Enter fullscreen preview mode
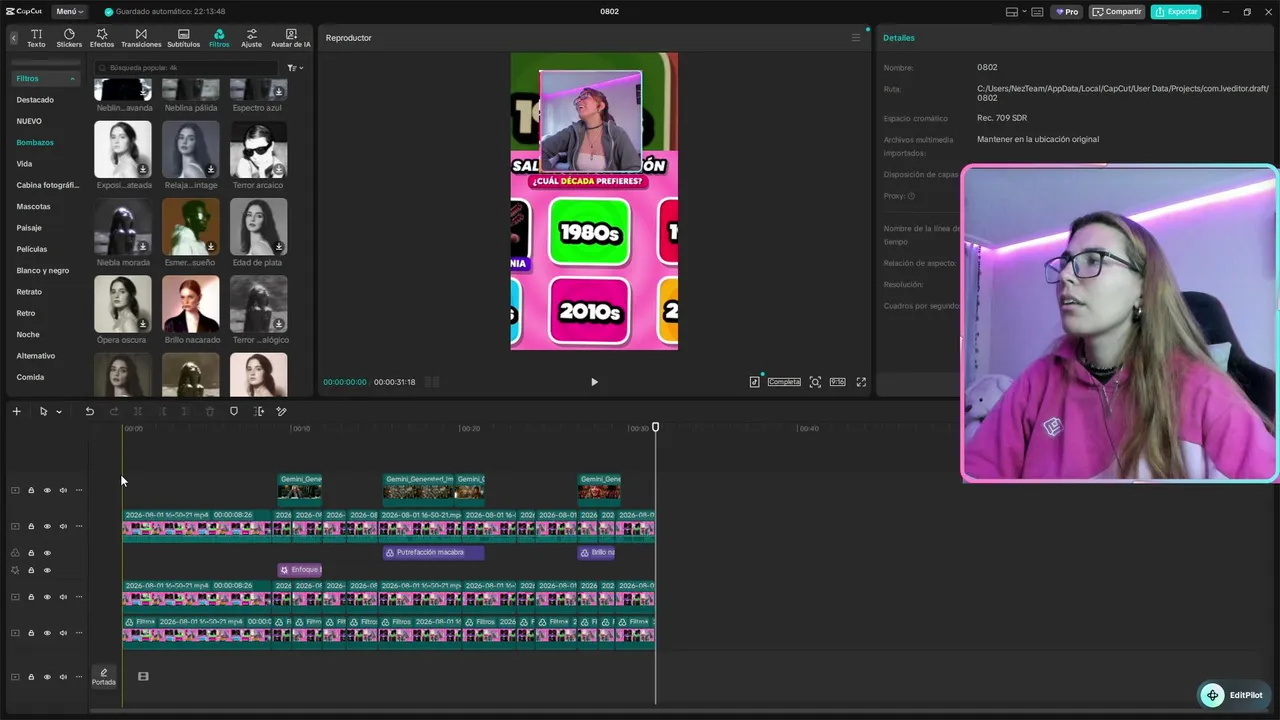 tap(861, 382)
